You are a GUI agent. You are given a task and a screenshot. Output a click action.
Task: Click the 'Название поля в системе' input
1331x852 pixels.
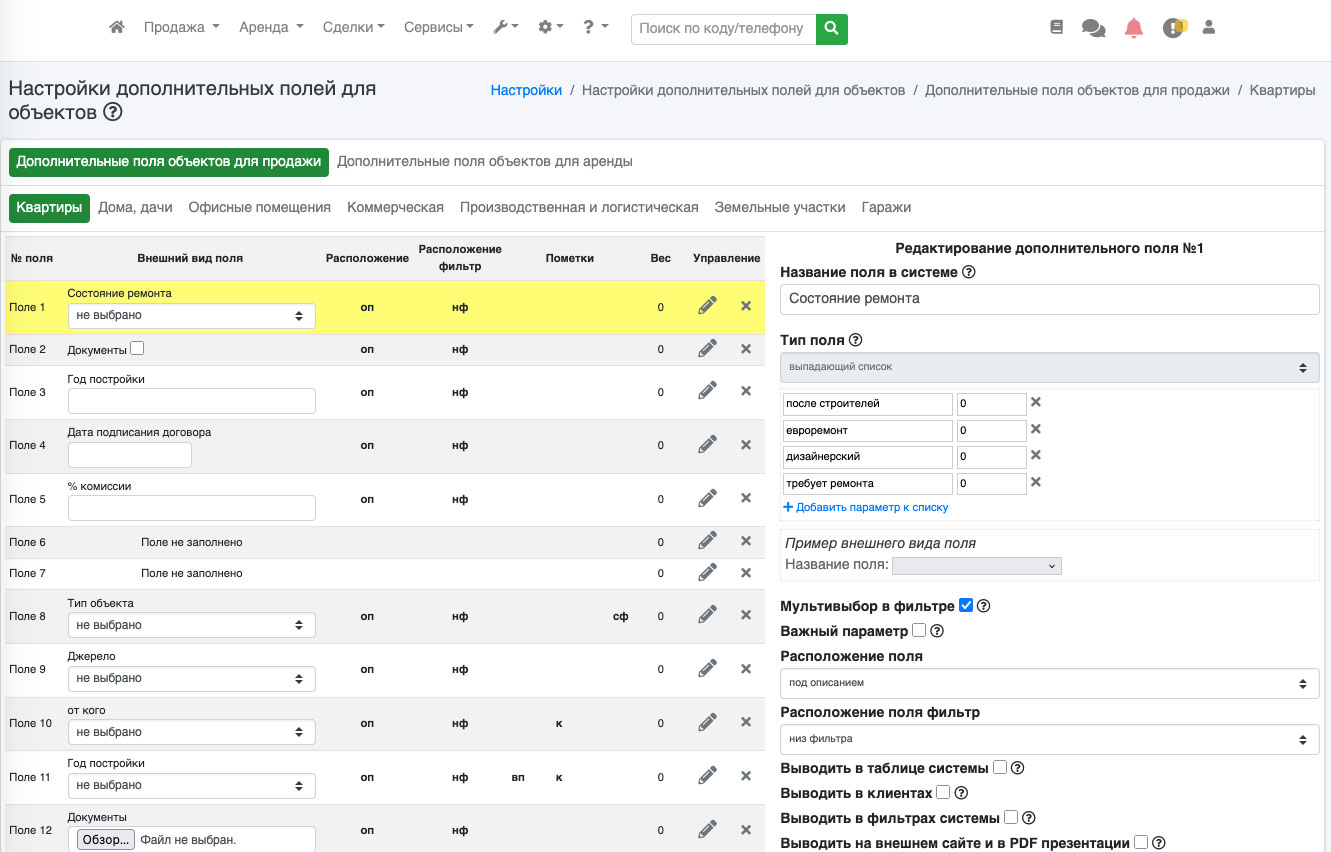tap(1049, 299)
